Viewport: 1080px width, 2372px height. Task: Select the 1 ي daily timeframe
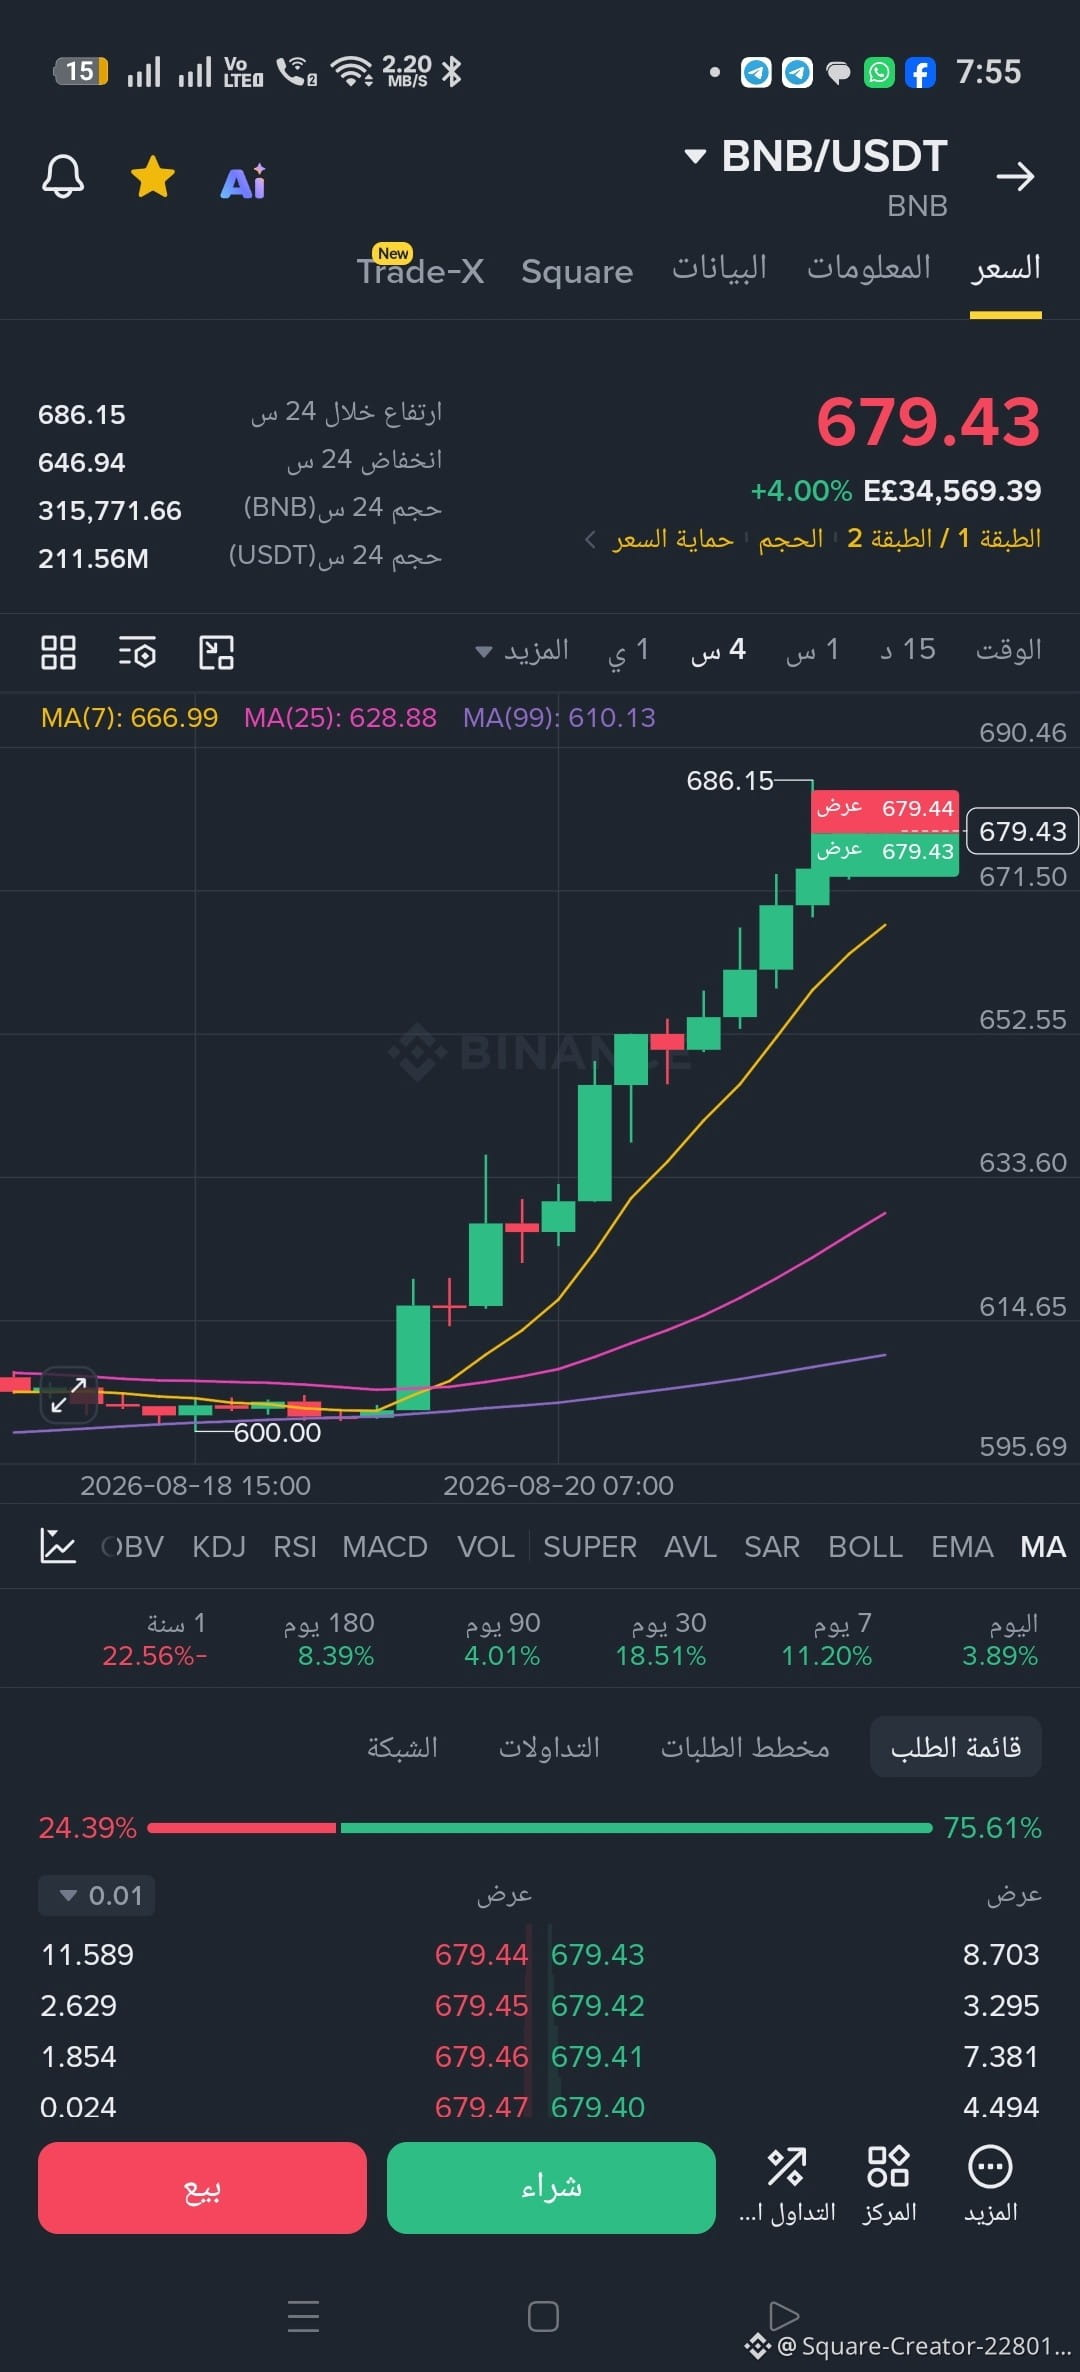pyautogui.click(x=629, y=651)
